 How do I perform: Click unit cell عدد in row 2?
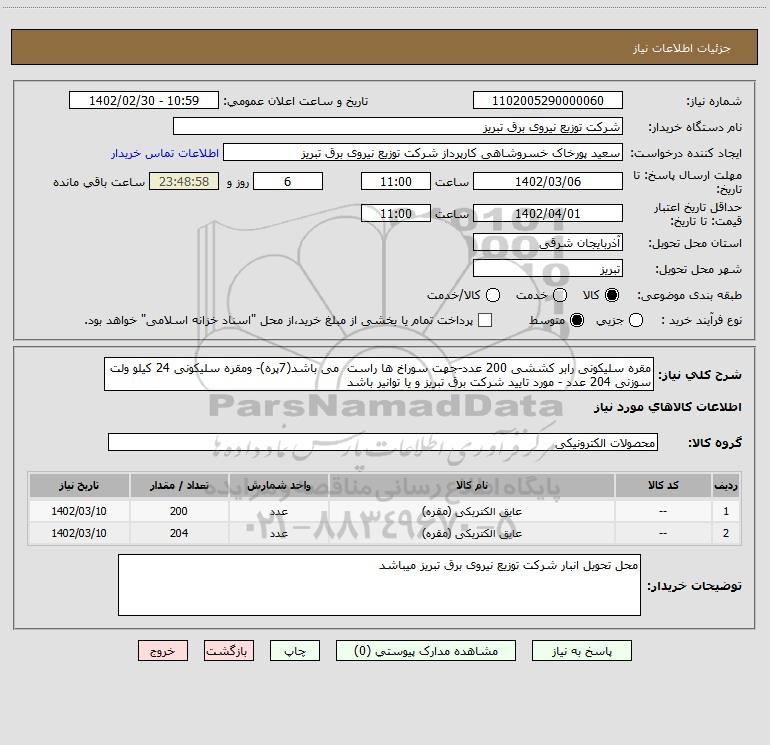278,533
